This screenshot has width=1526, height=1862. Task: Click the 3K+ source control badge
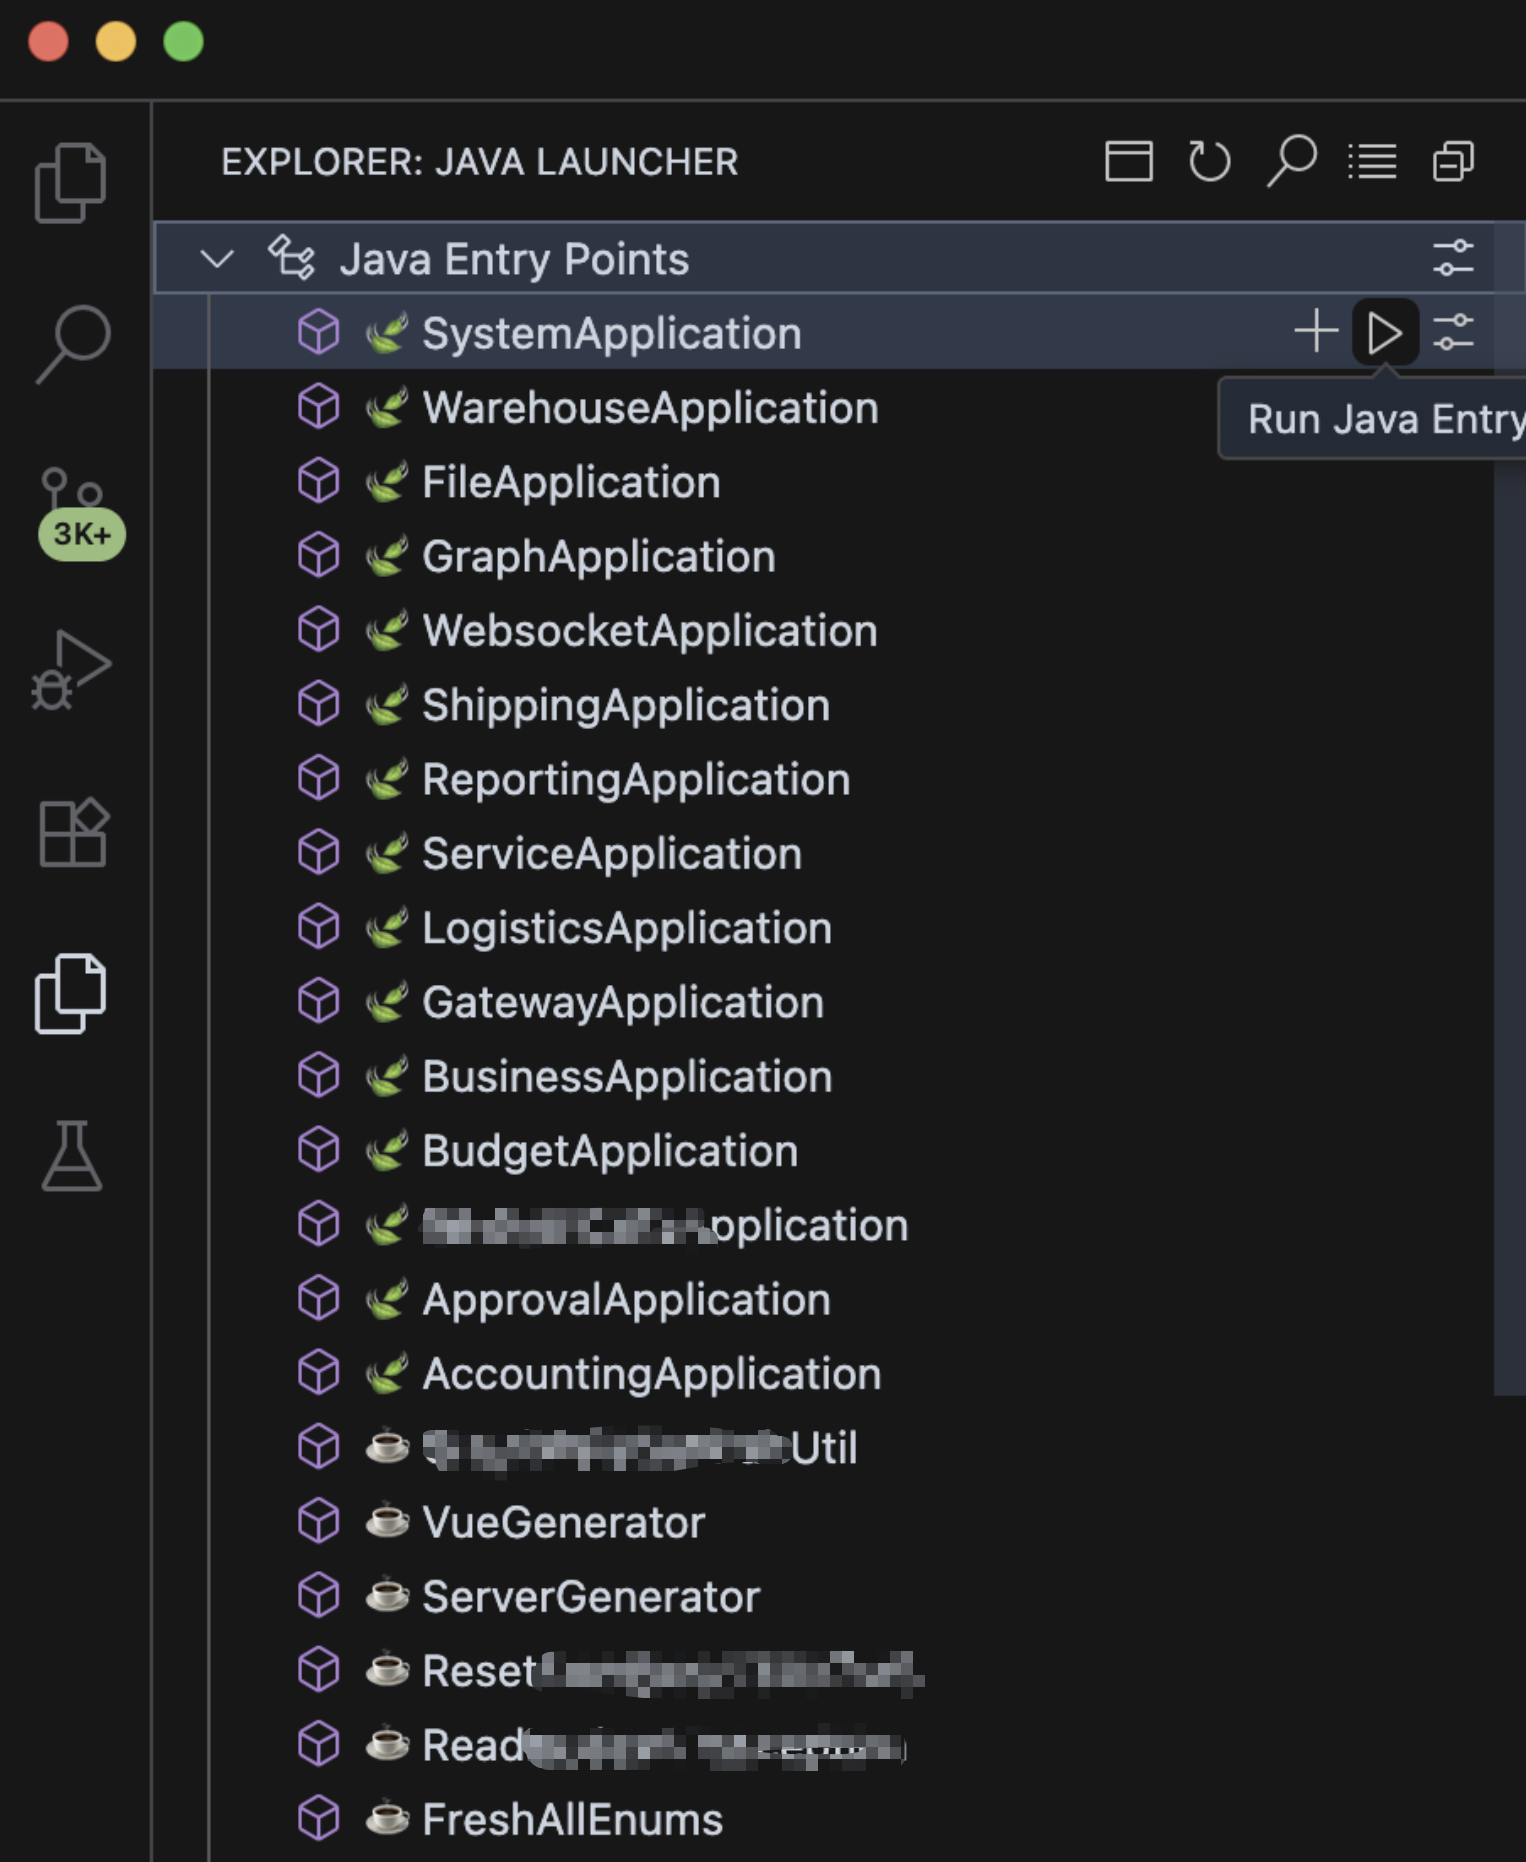tap(82, 534)
